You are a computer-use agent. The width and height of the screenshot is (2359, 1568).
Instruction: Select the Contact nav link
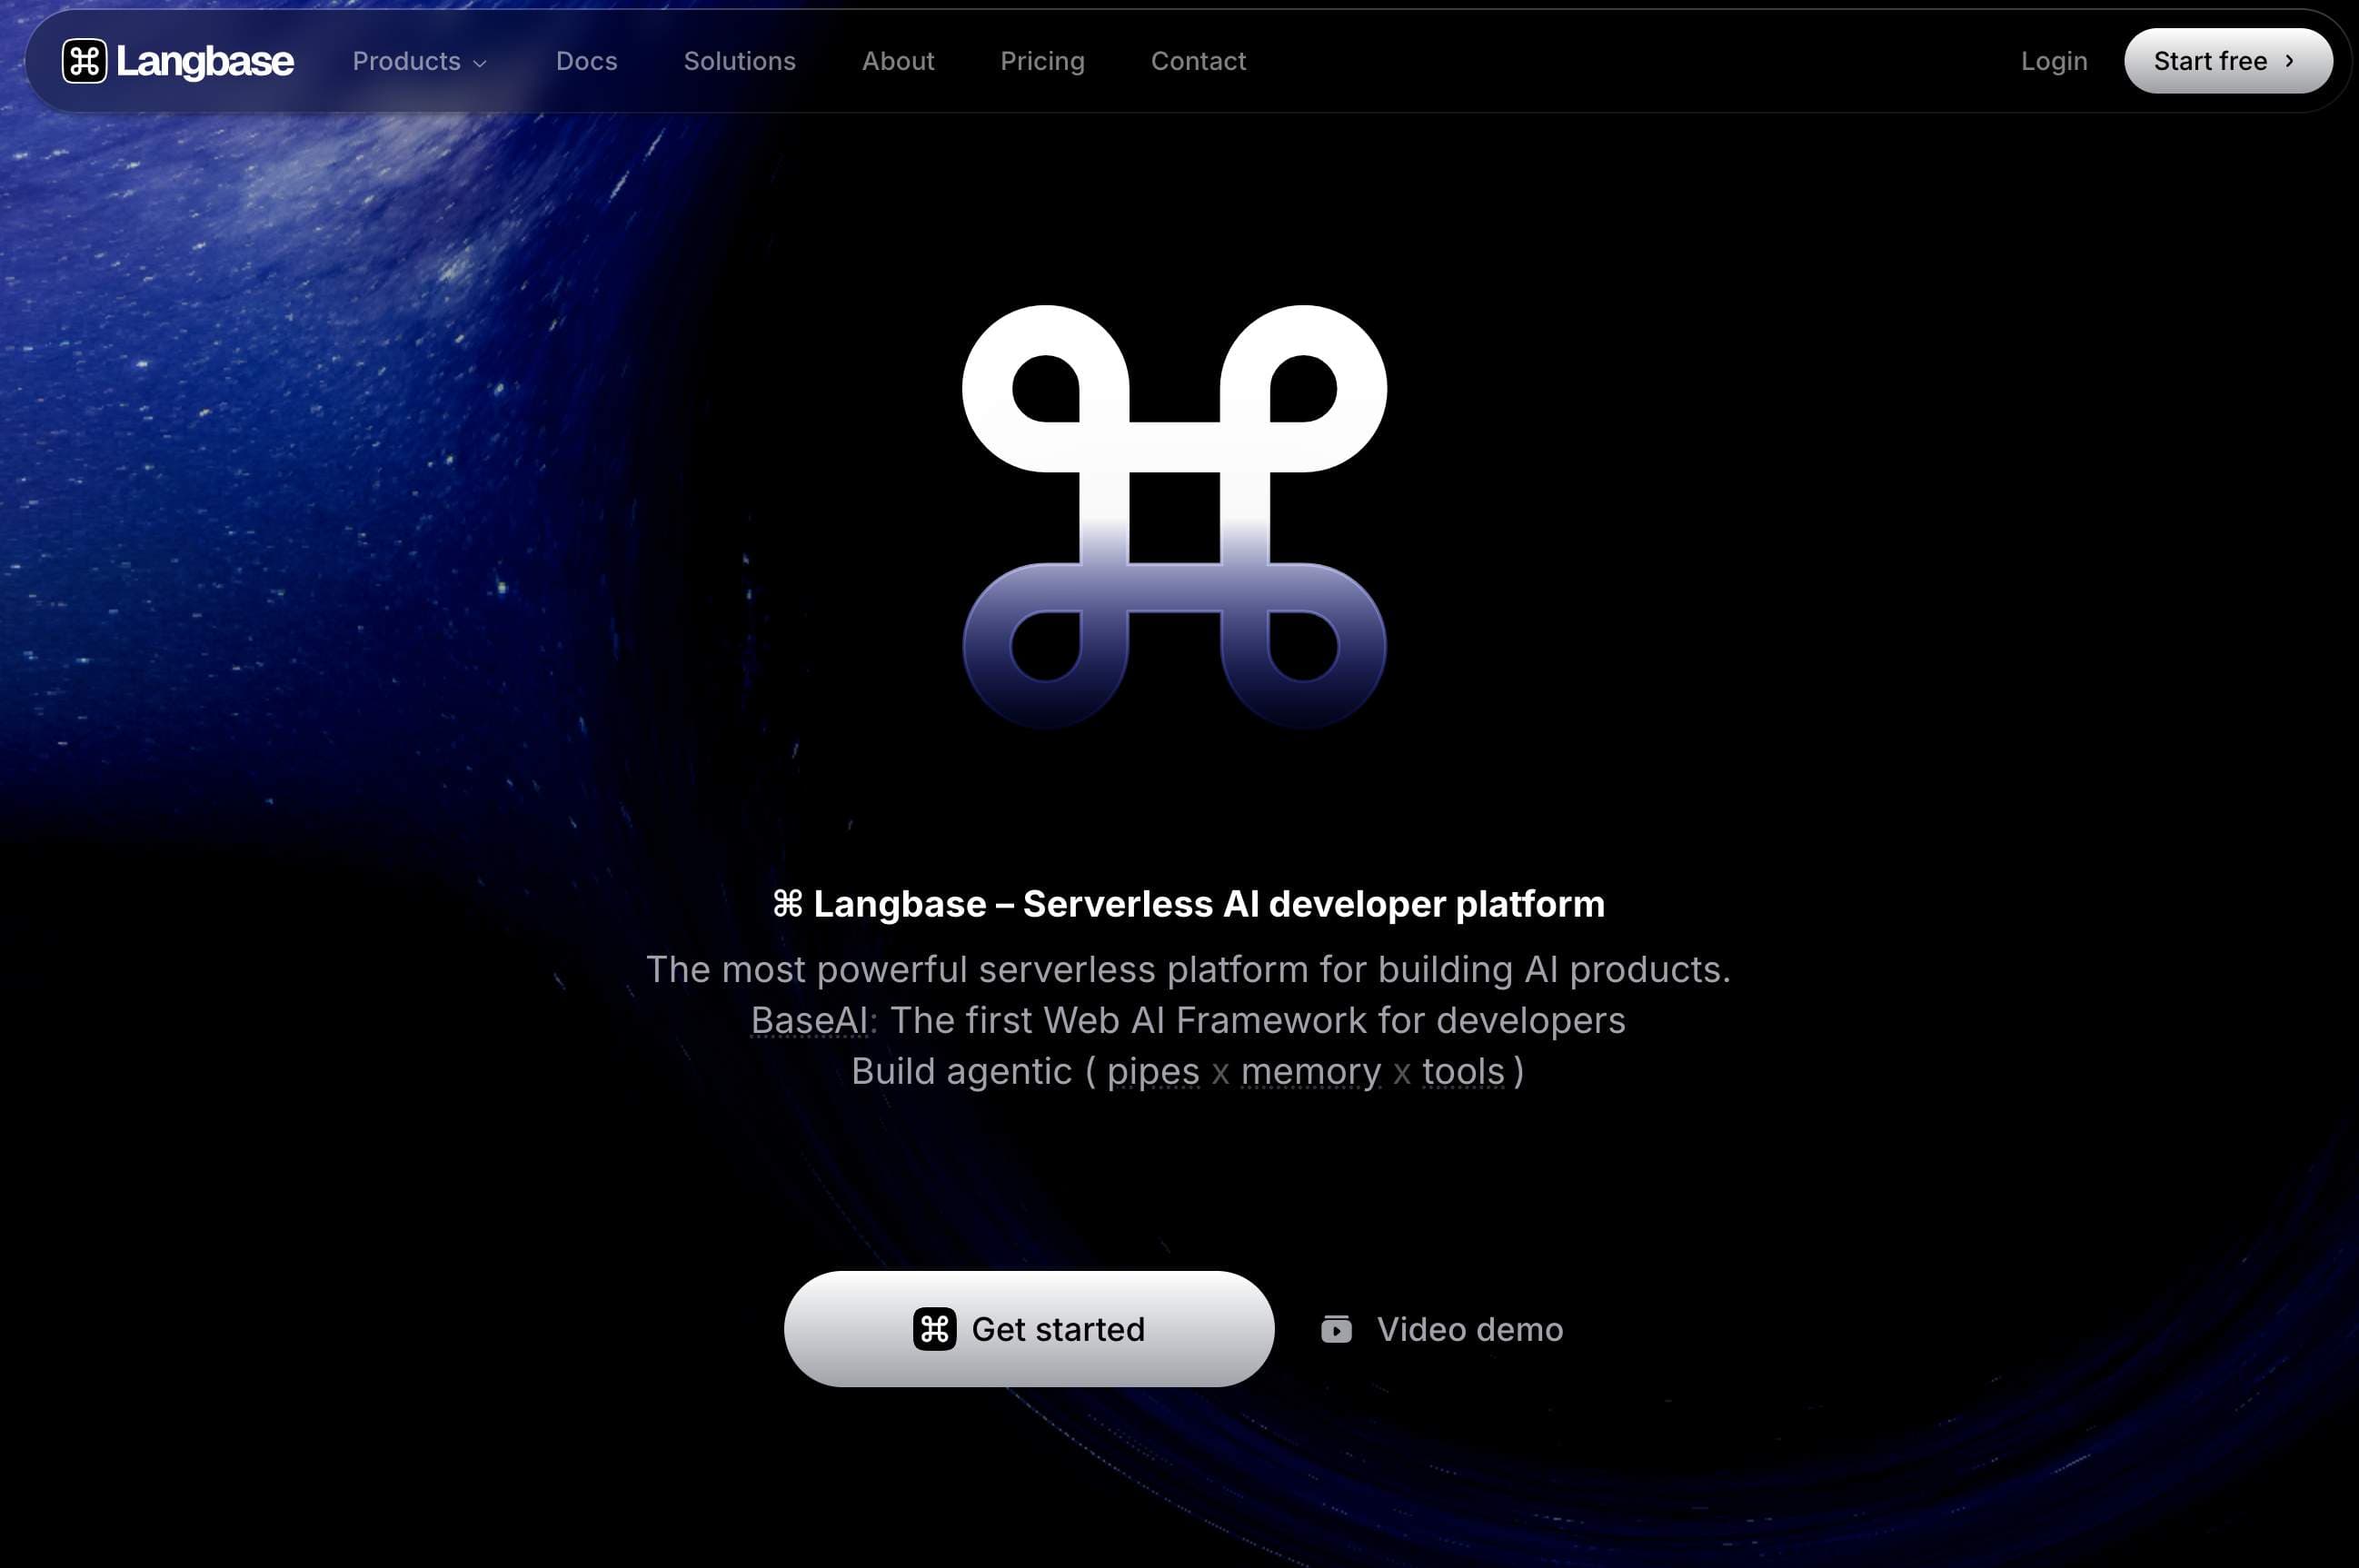point(1198,61)
